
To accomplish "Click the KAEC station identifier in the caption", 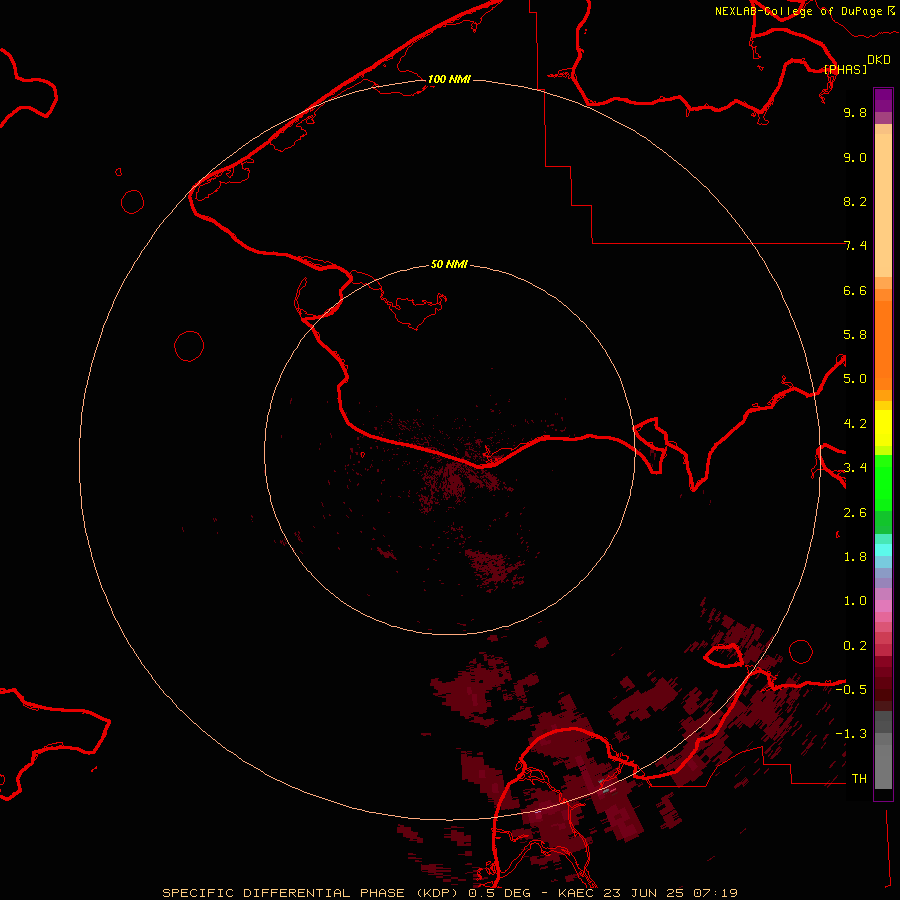I will coord(578,893).
